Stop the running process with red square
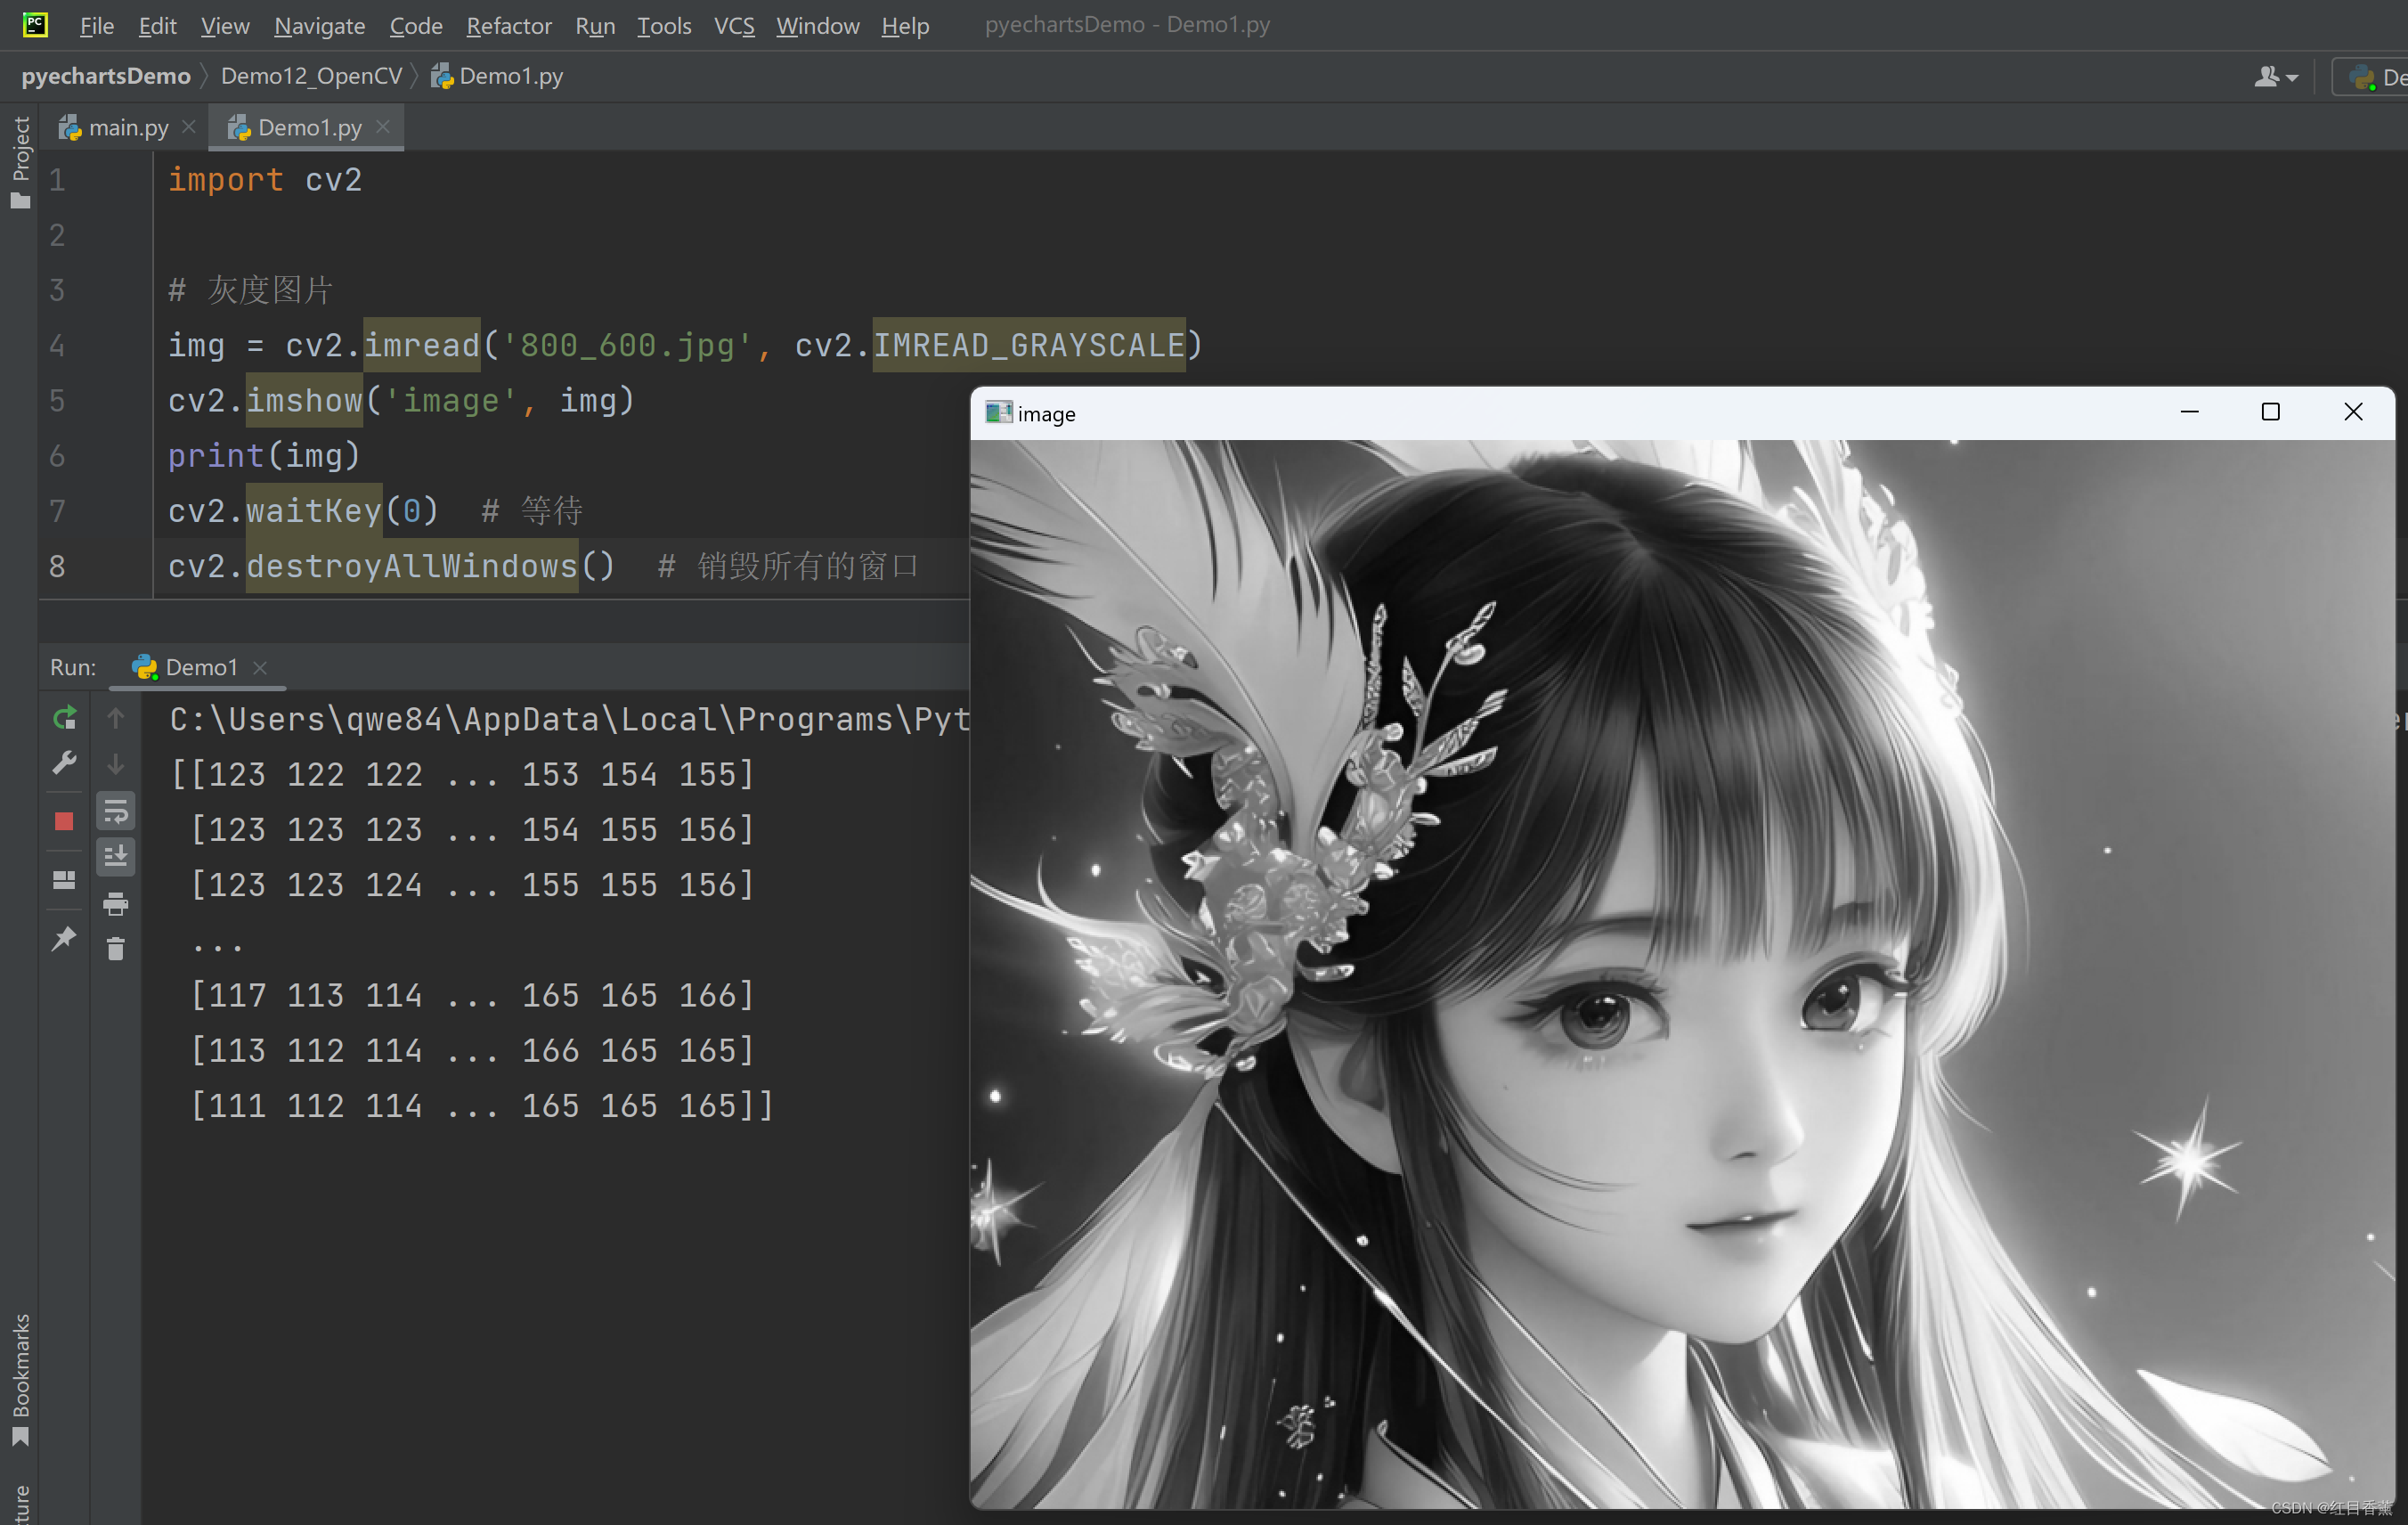Viewport: 2408px width, 1525px height. pos(64,821)
